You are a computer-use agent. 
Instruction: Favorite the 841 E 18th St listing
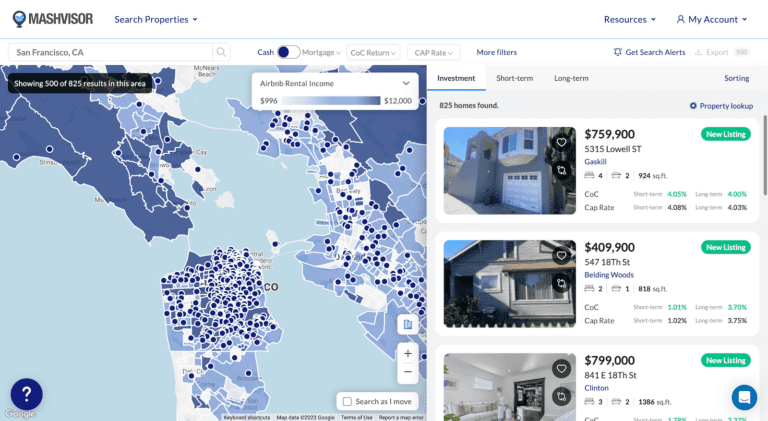[562, 368]
